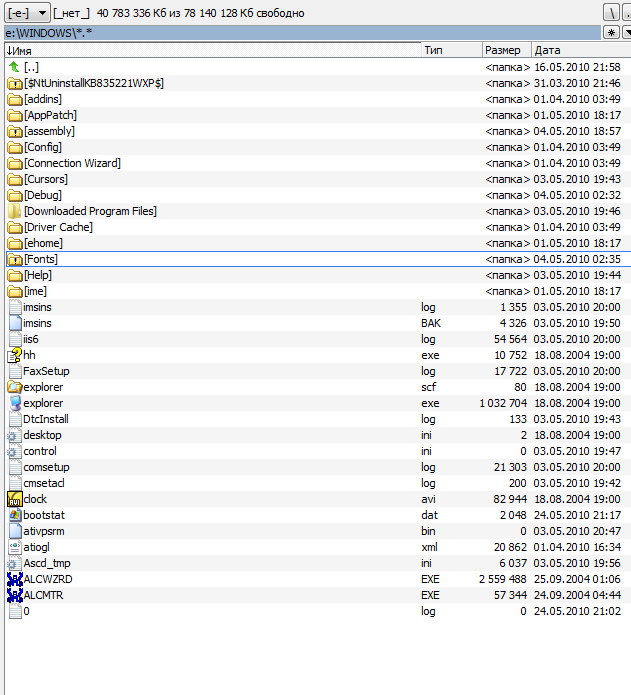The height and width of the screenshot is (695, 631).
Task: Select the comsetup file name
Action: (47, 467)
